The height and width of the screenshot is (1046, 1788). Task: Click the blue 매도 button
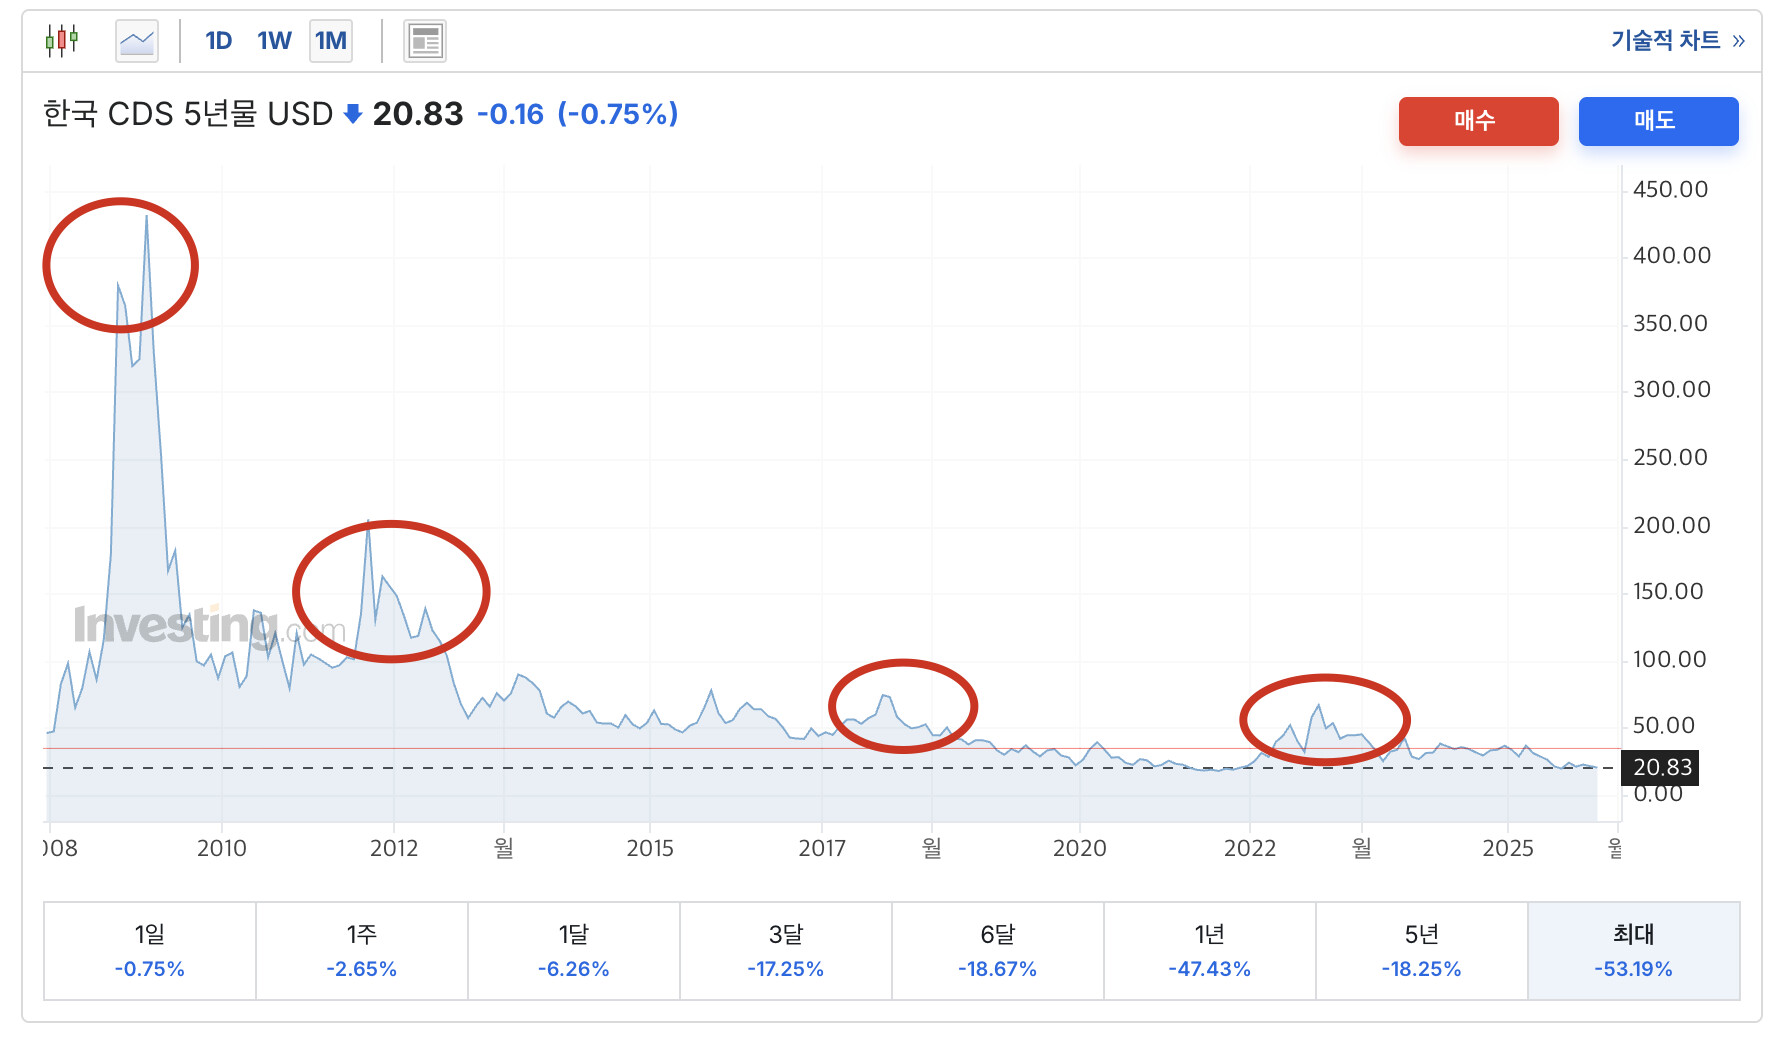pyautogui.click(x=1658, y=121)
